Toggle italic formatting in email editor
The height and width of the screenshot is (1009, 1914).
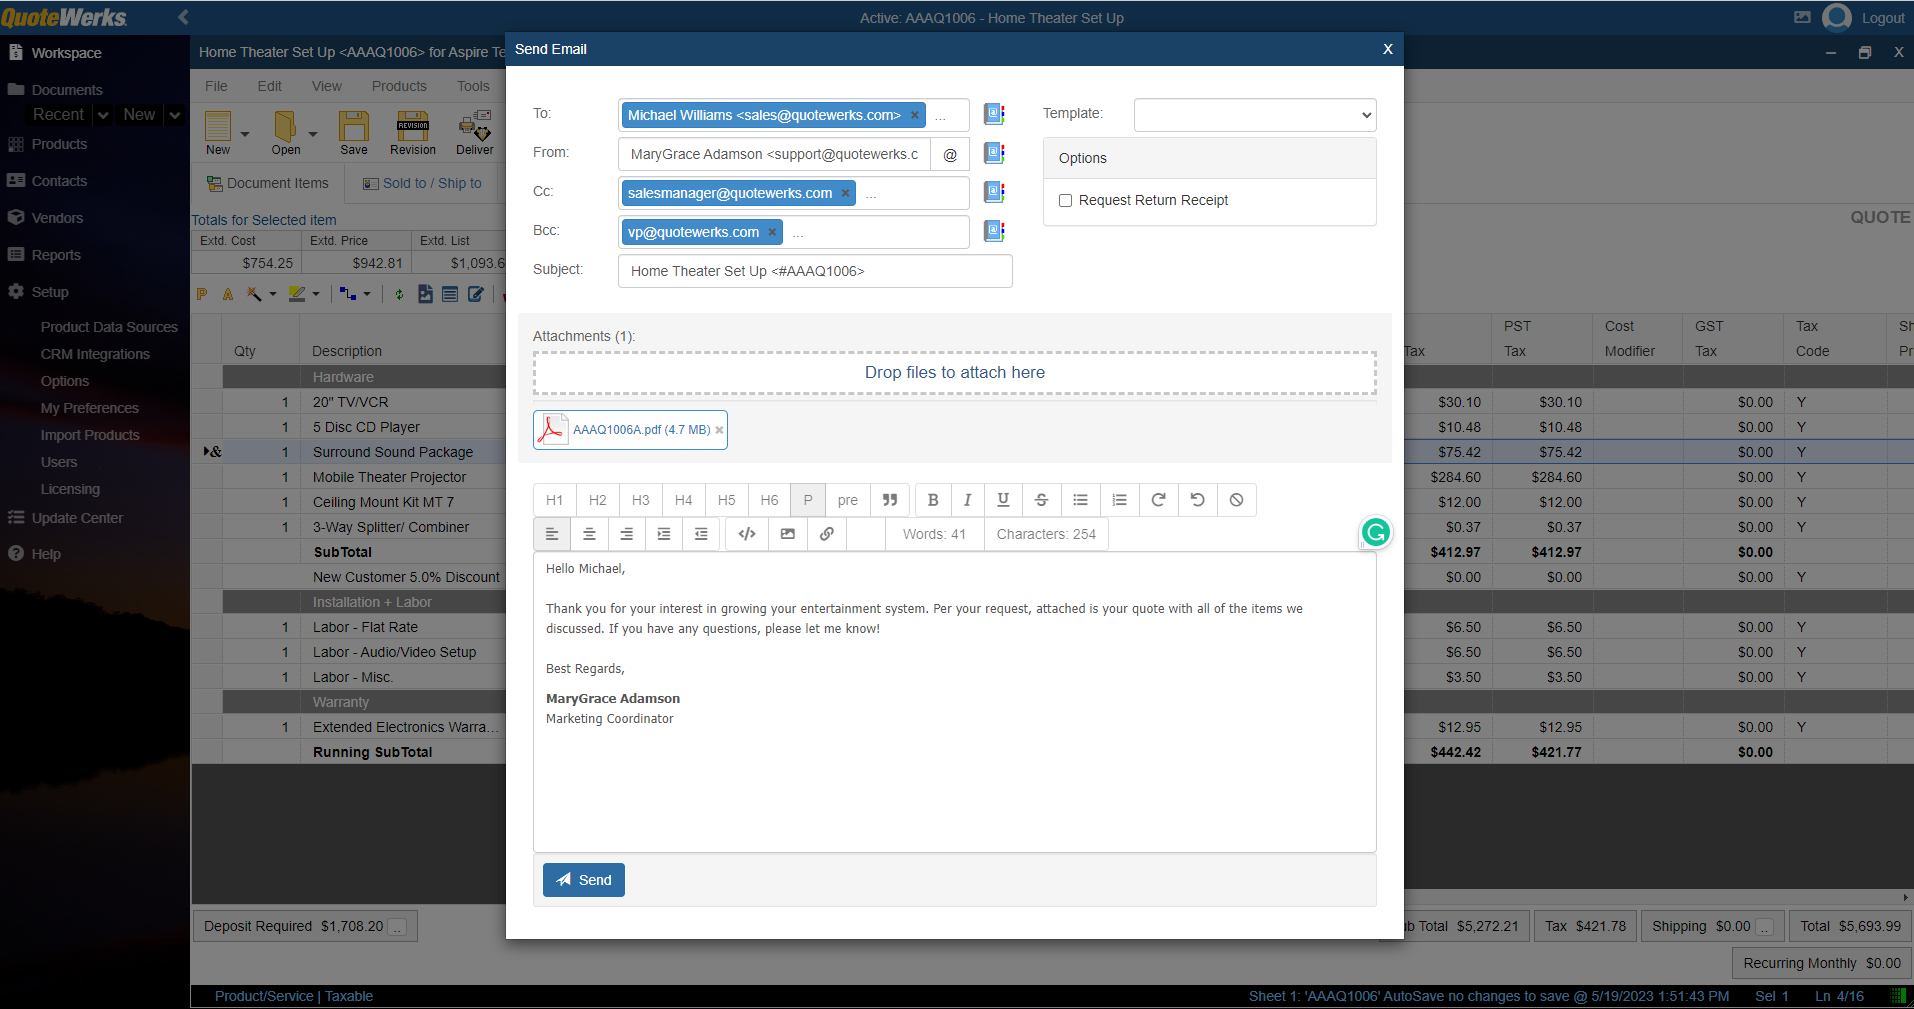pyautogui.click(x=967, y=500)
